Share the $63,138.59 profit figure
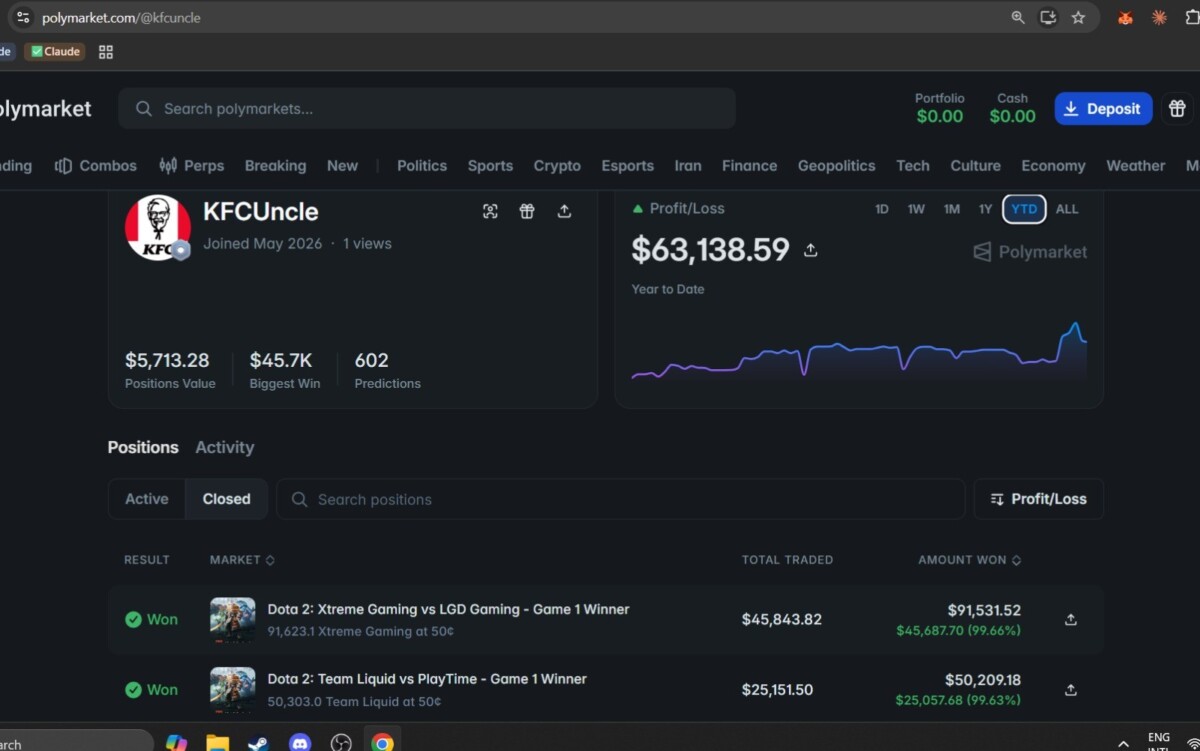 click(811, 250)
